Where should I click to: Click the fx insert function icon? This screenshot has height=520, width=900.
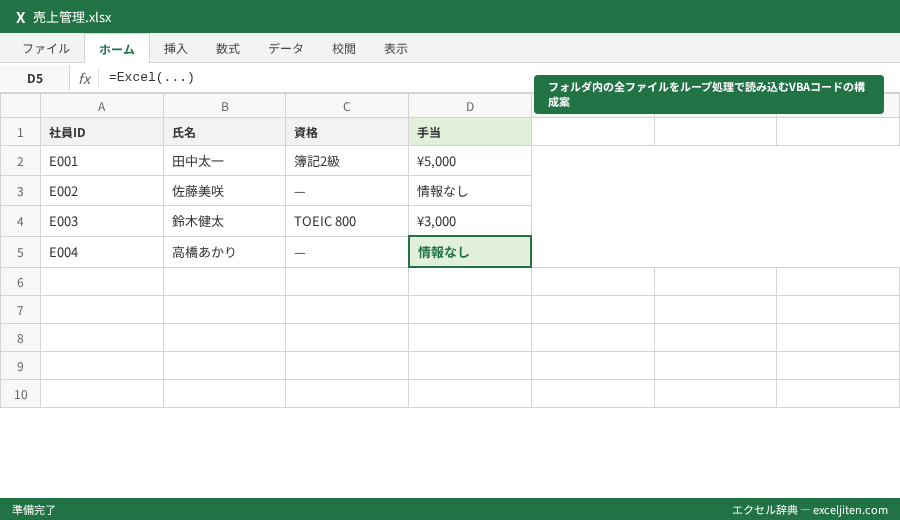click(x=85, y=79)
